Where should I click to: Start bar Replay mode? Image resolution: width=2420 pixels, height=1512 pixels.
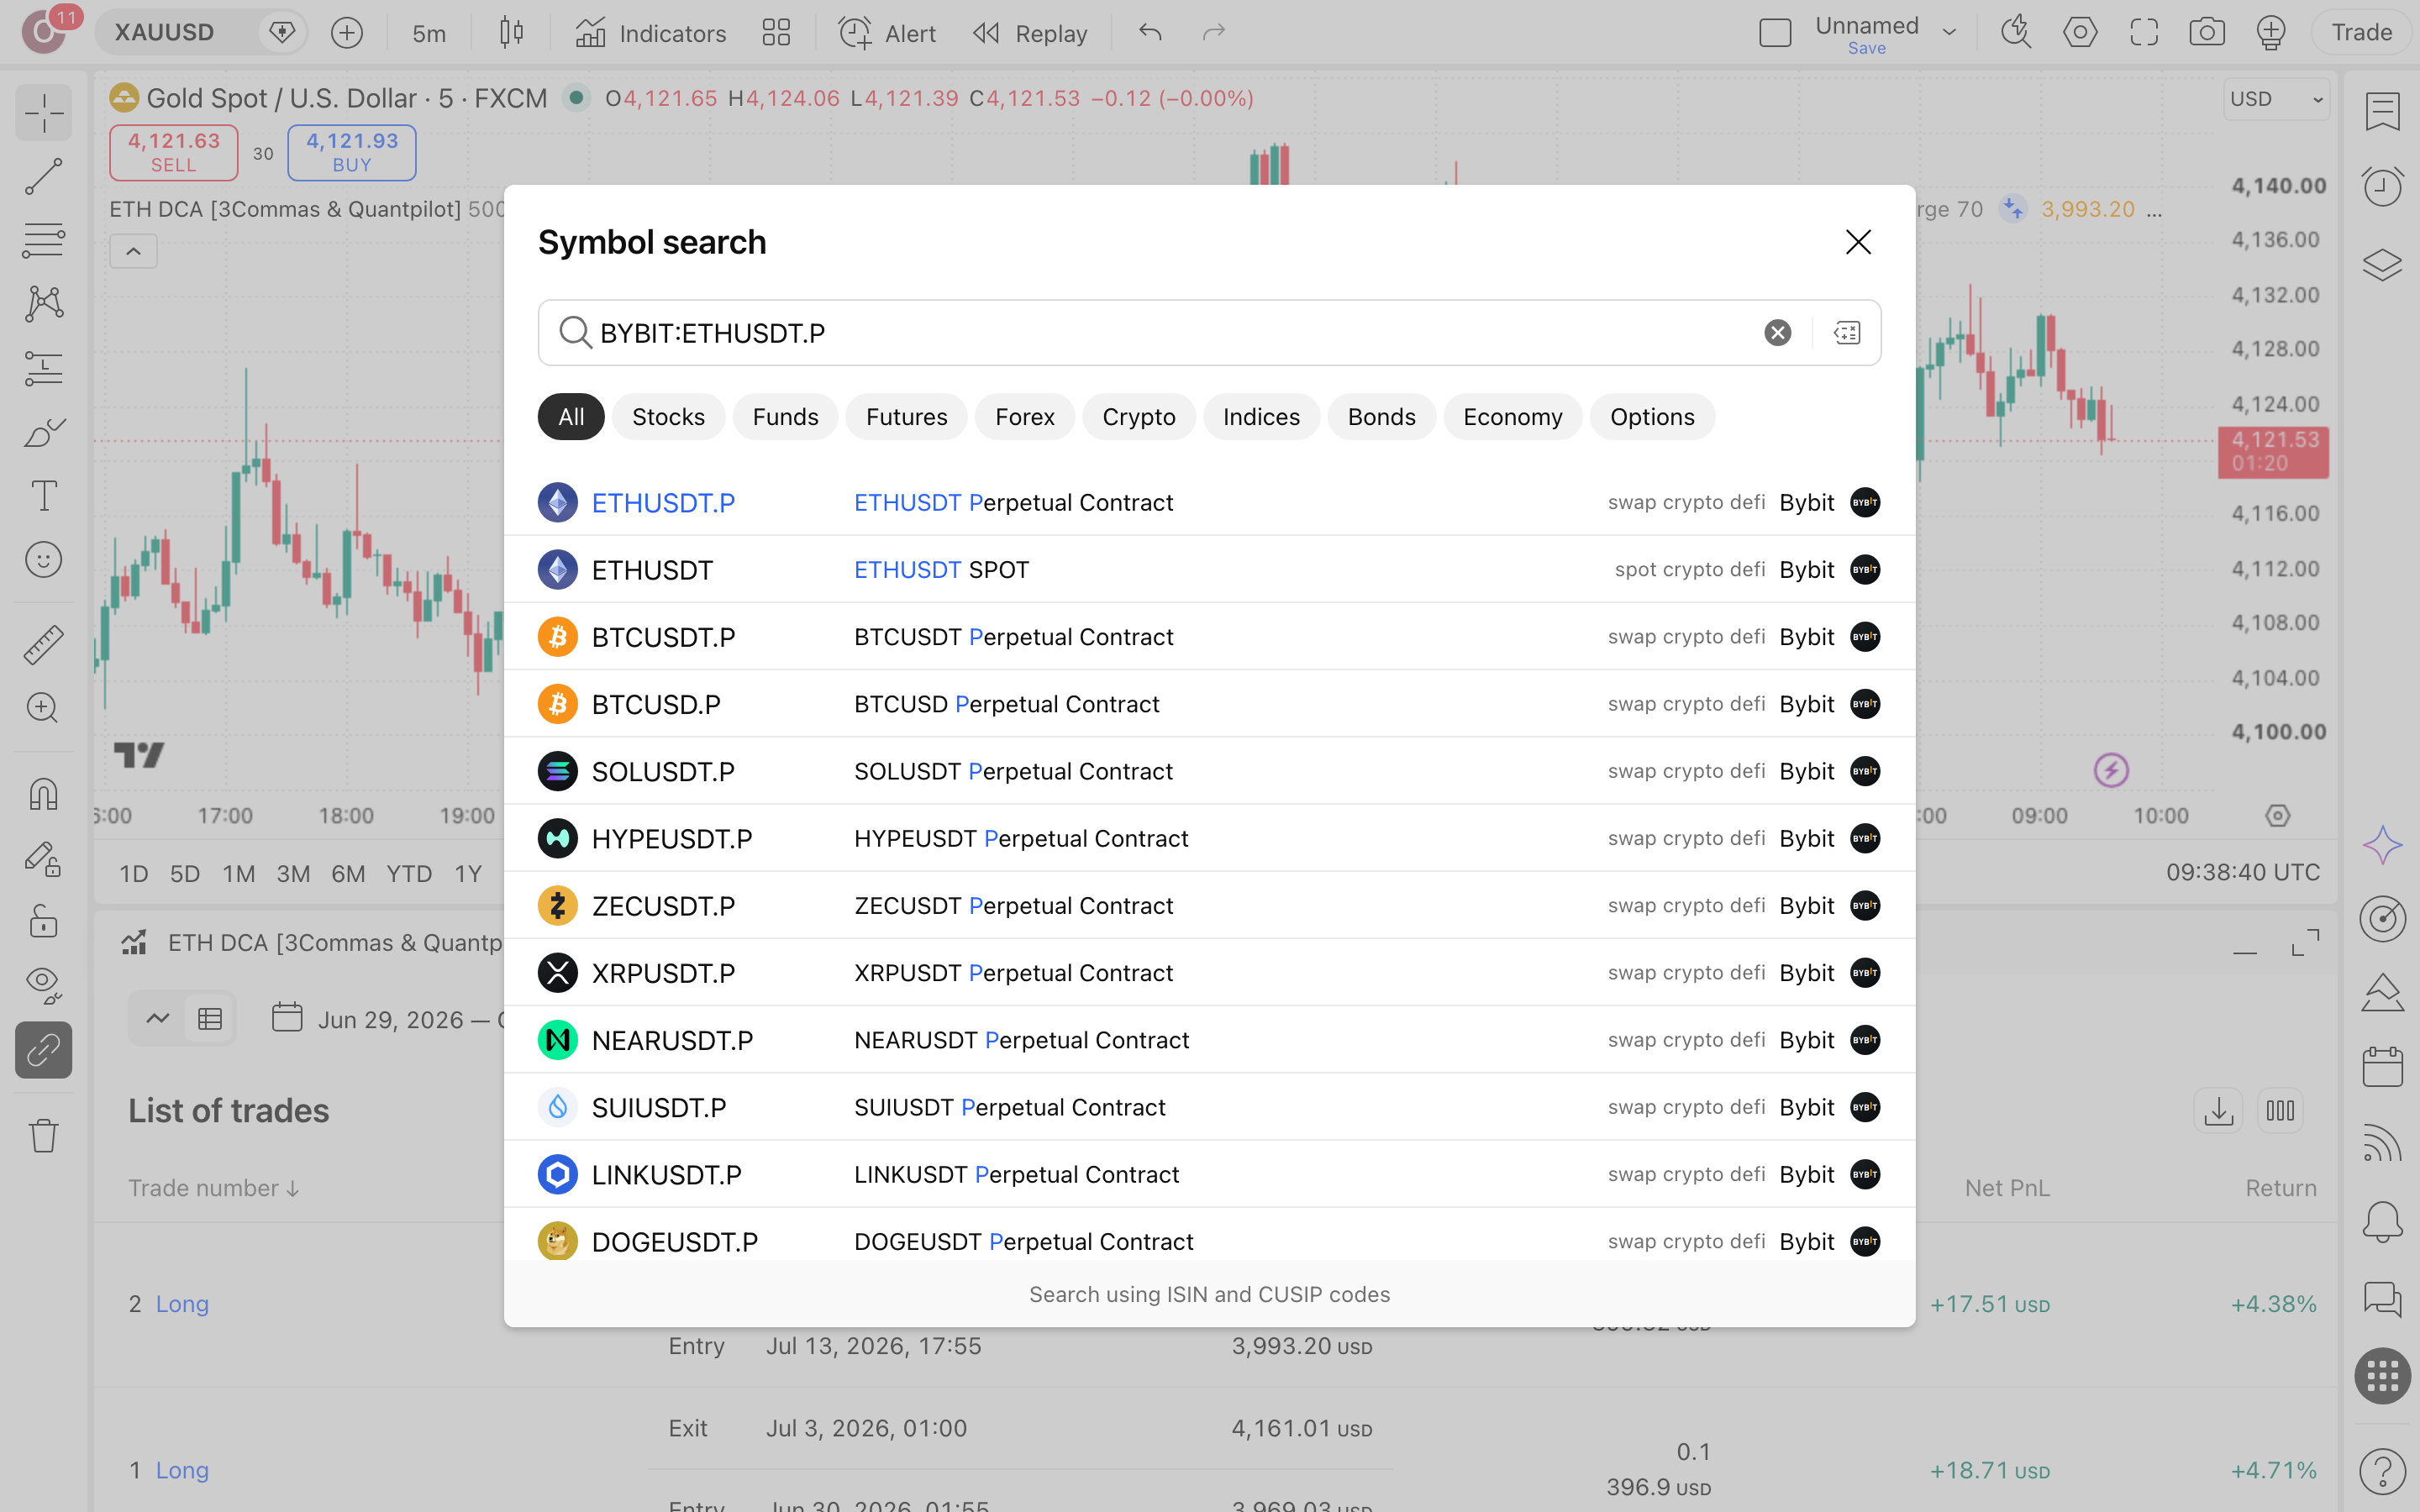[1030, 33]
